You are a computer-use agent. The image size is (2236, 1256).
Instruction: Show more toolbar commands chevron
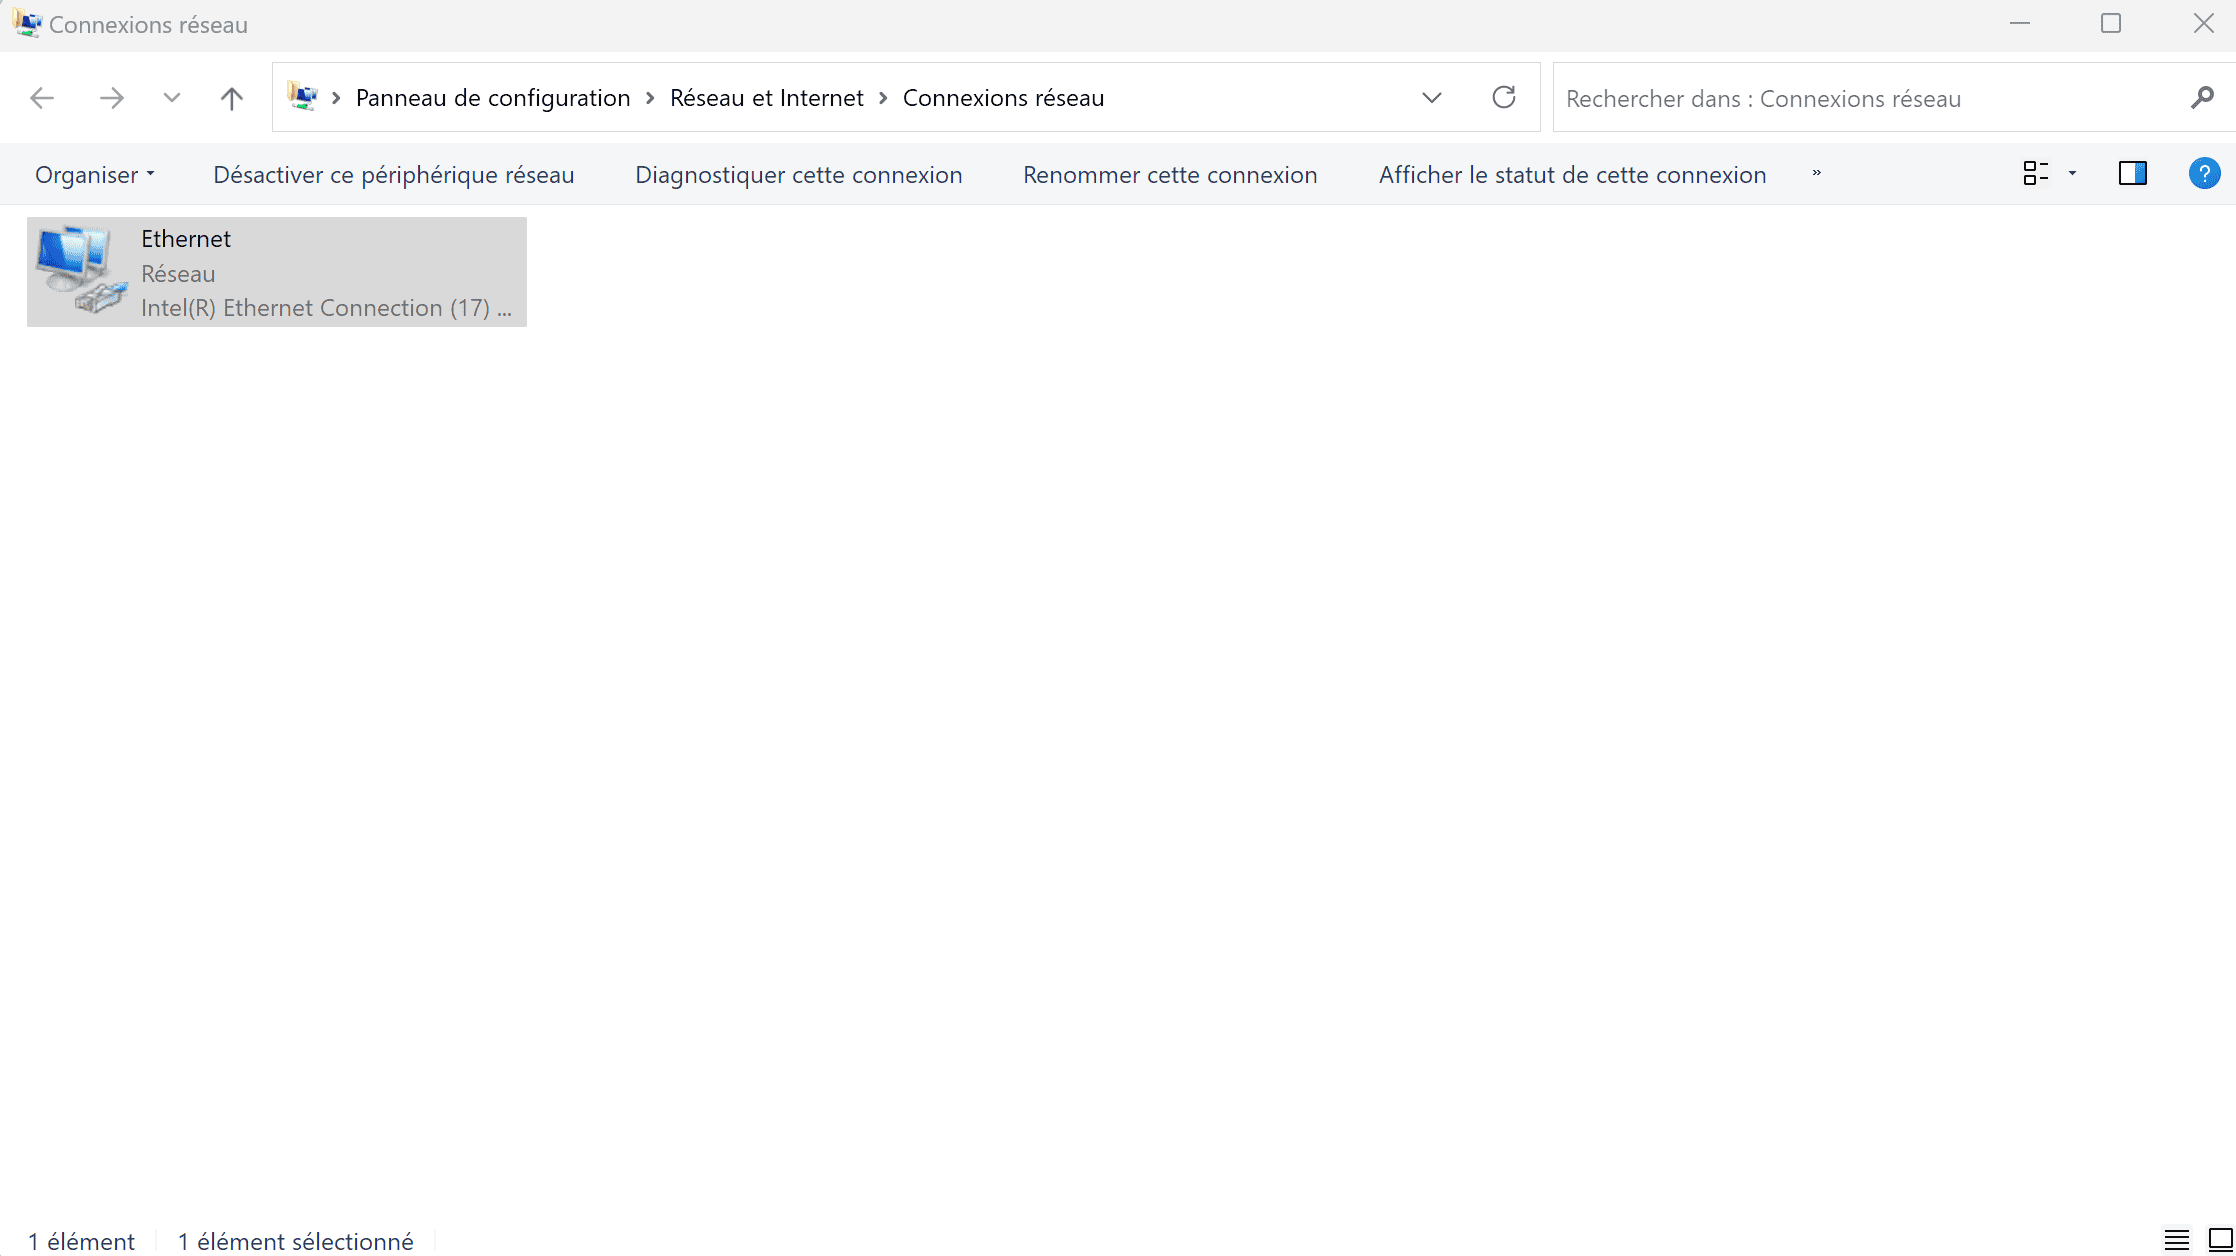1816,173
